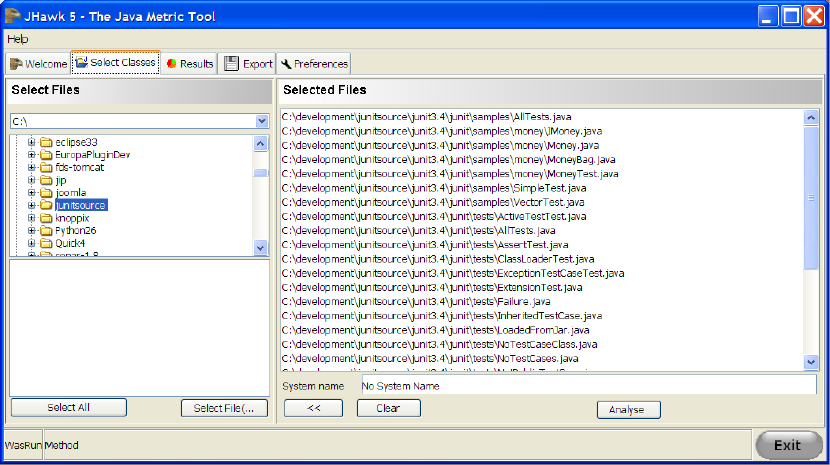Switch to the Export tab
This screenshot has height=465, width=830.
tap(248, 64)
